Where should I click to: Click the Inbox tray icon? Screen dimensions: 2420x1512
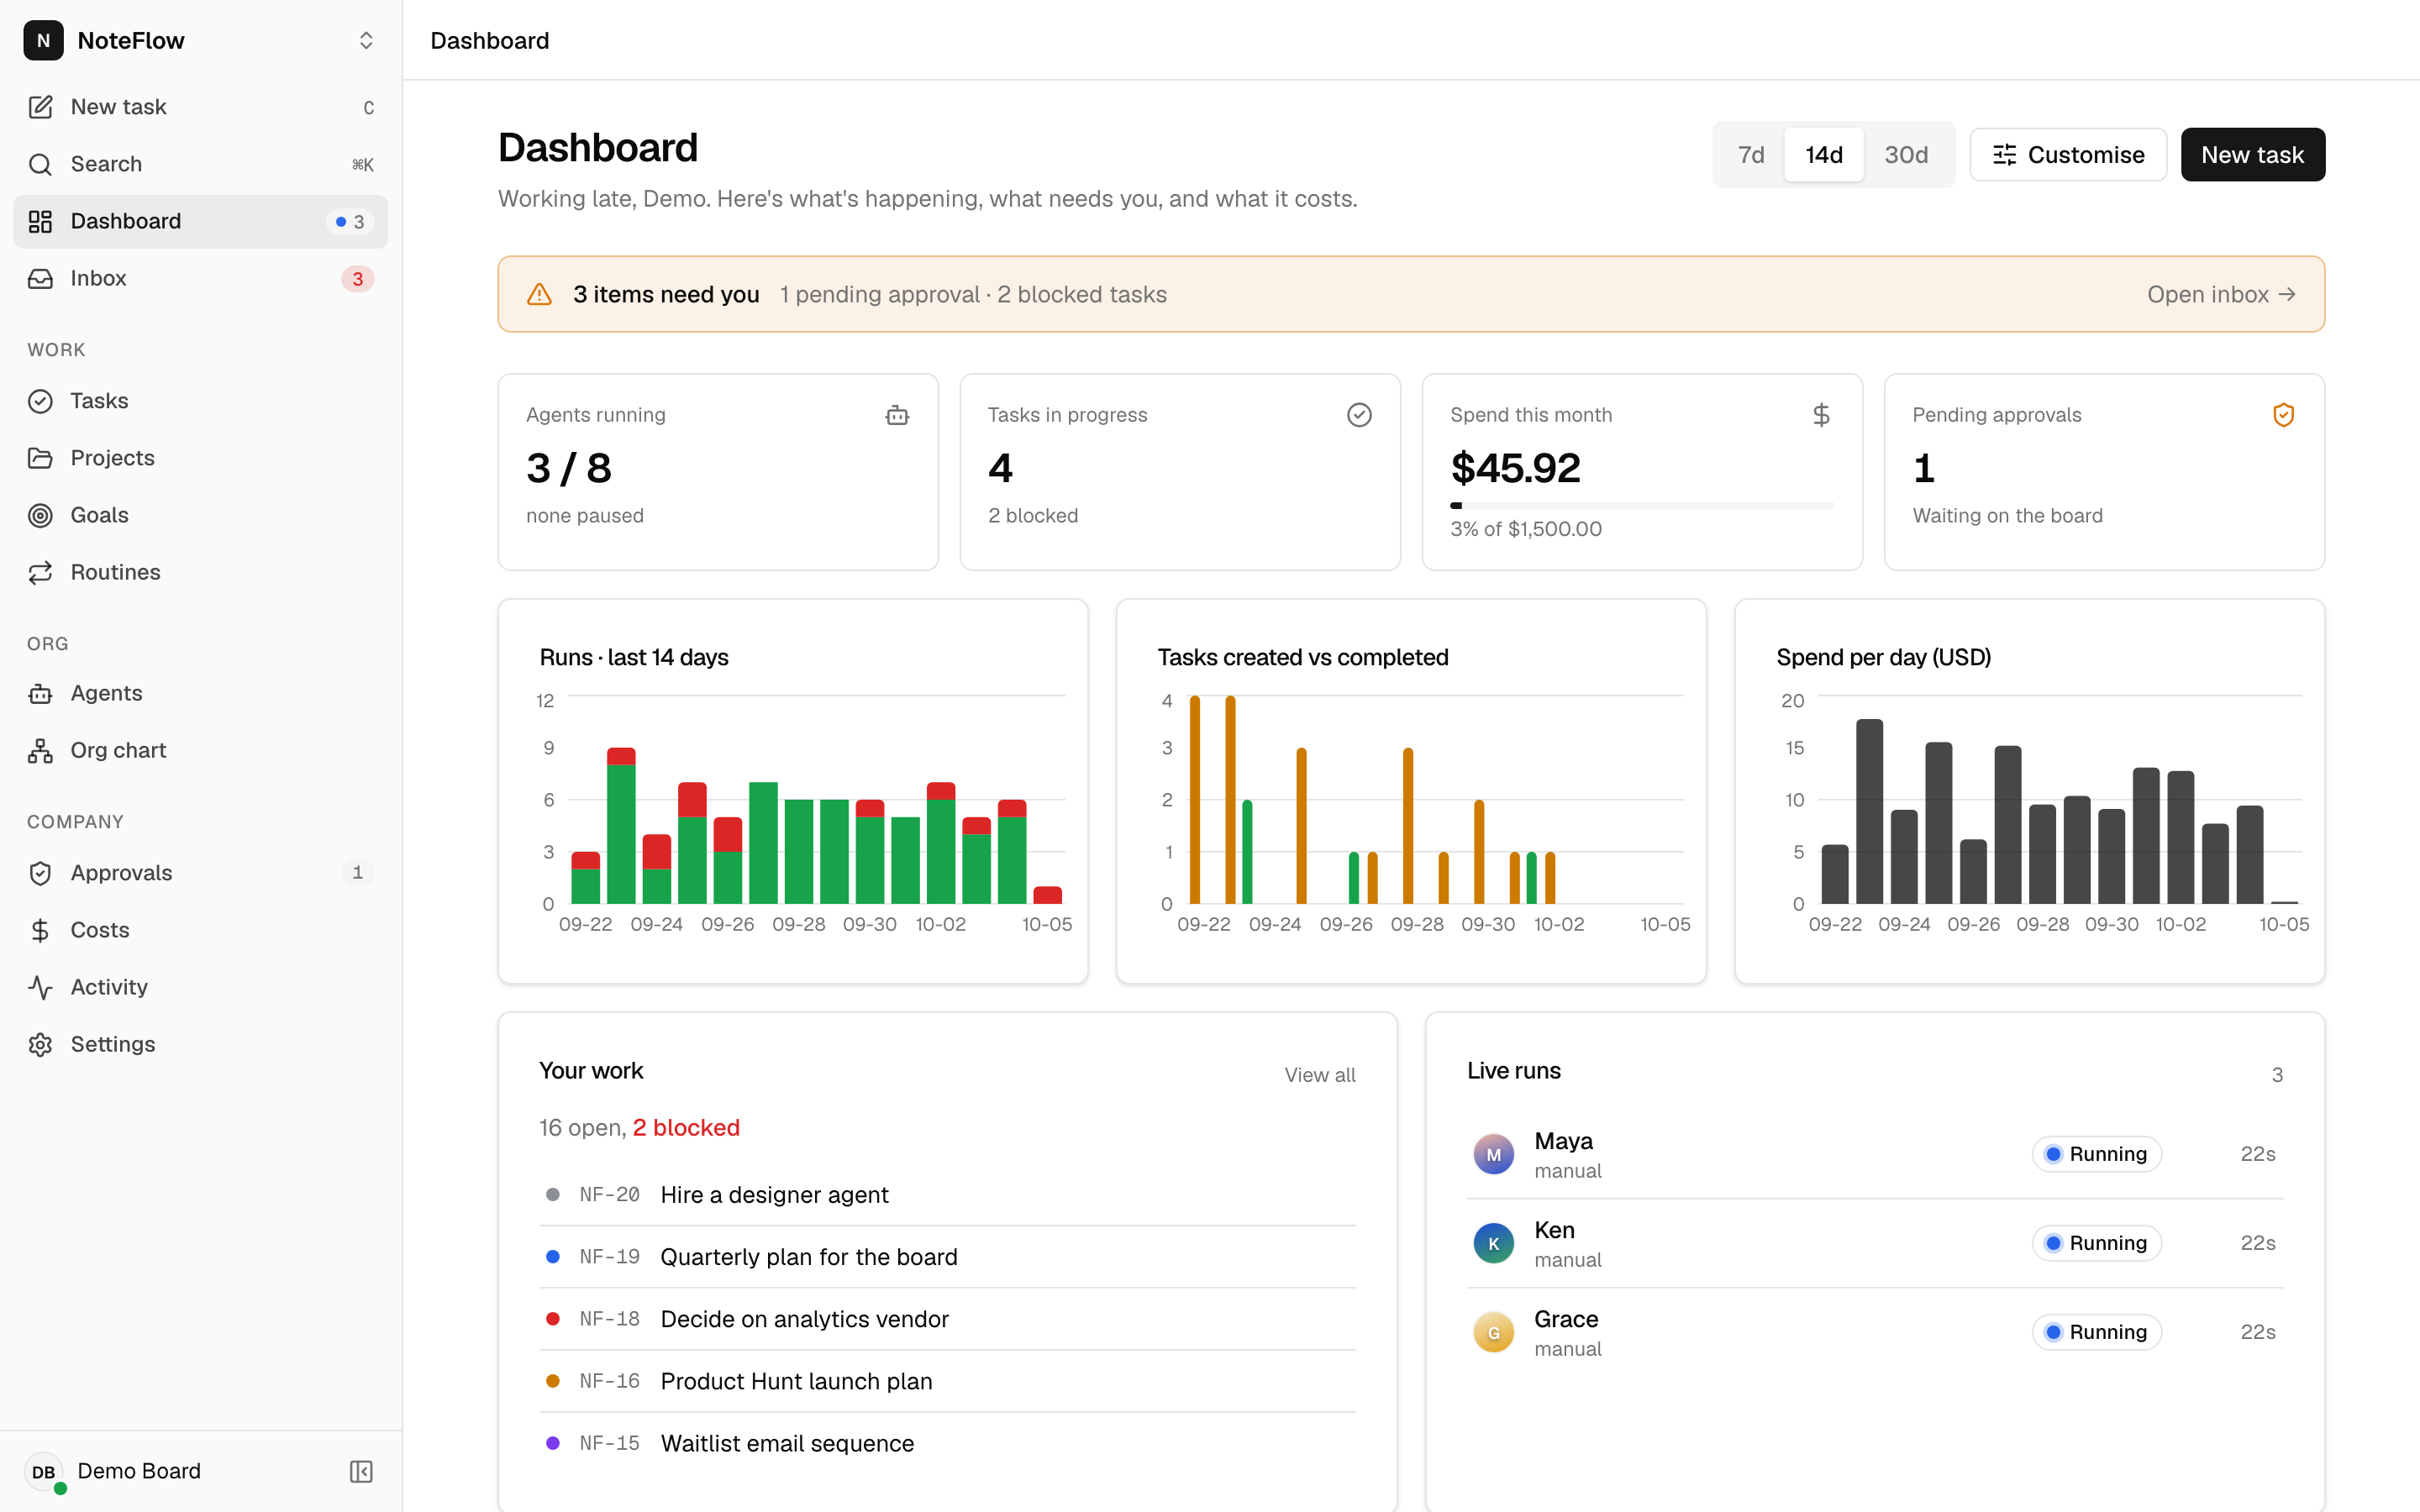point(40,278)
